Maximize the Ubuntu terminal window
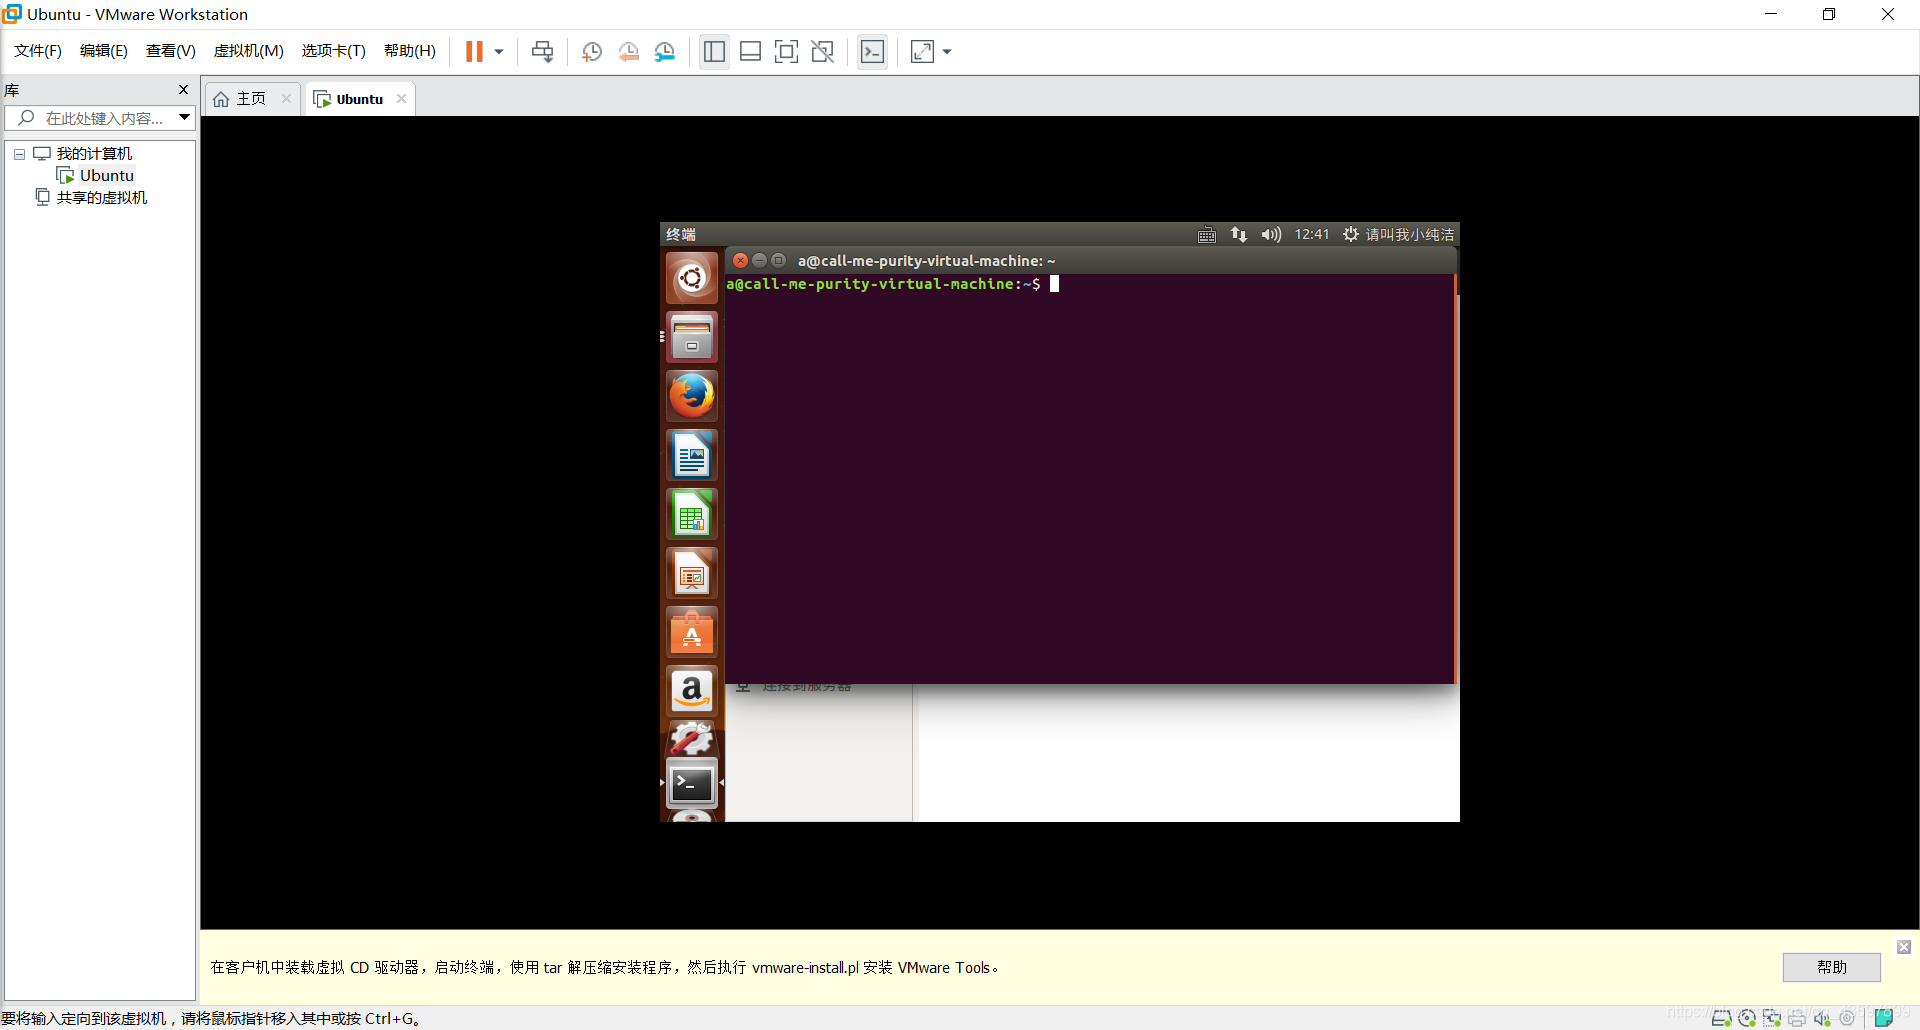Image resolution: width=1920 pixels, height=1030 pixels. click(778, 260)
